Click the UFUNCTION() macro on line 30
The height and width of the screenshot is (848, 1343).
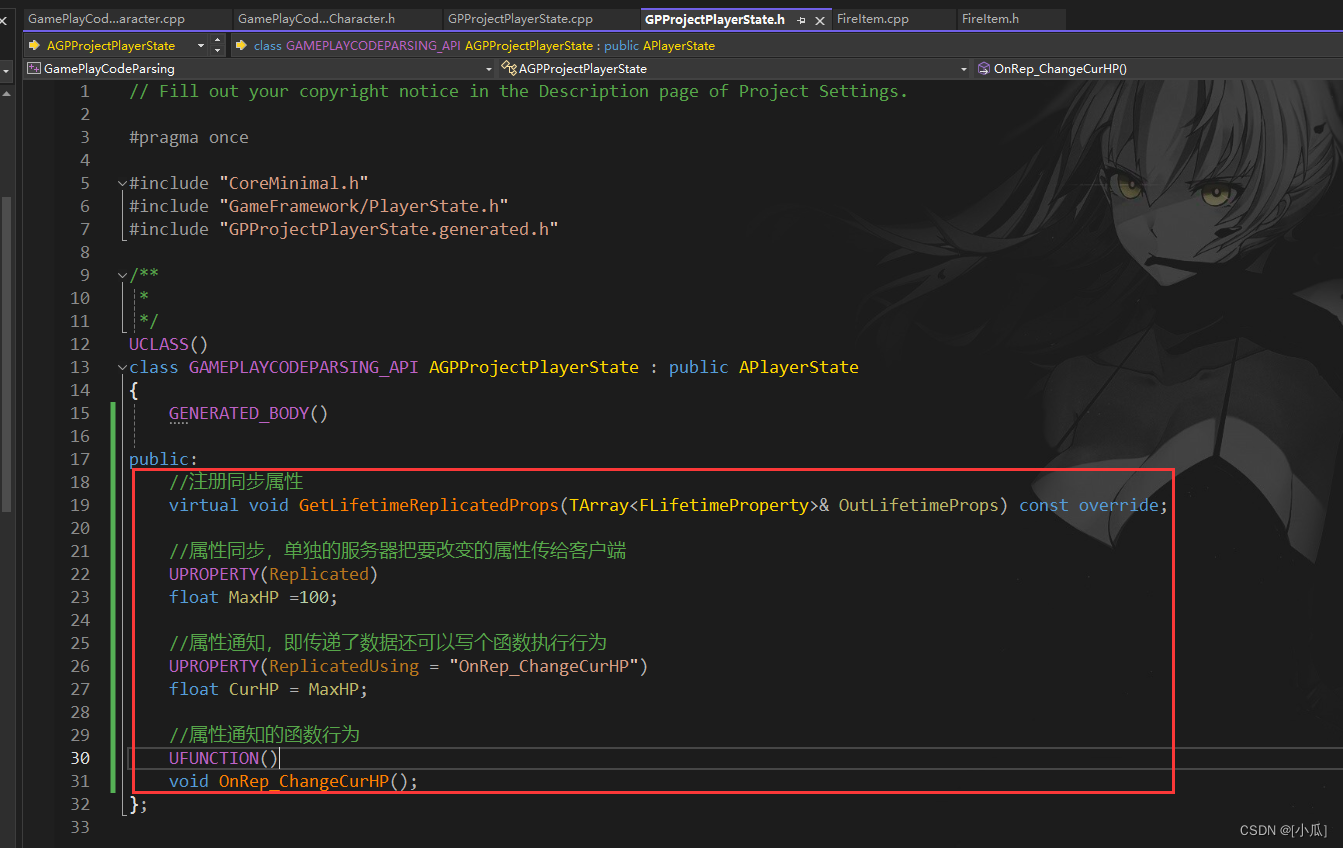pyautogui.click(x=224, y=758)
